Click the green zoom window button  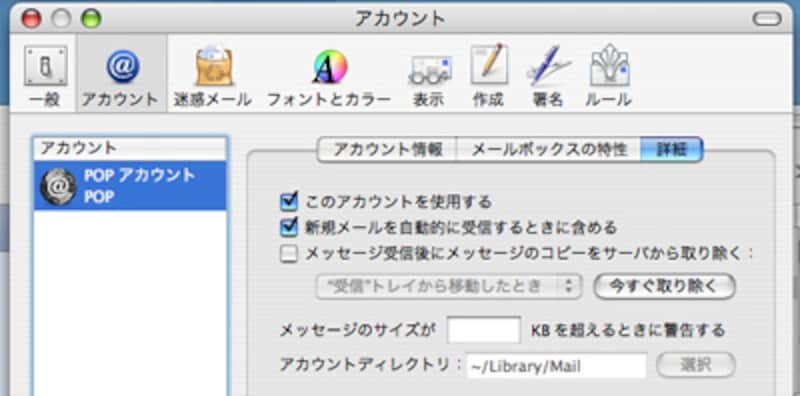91,19
